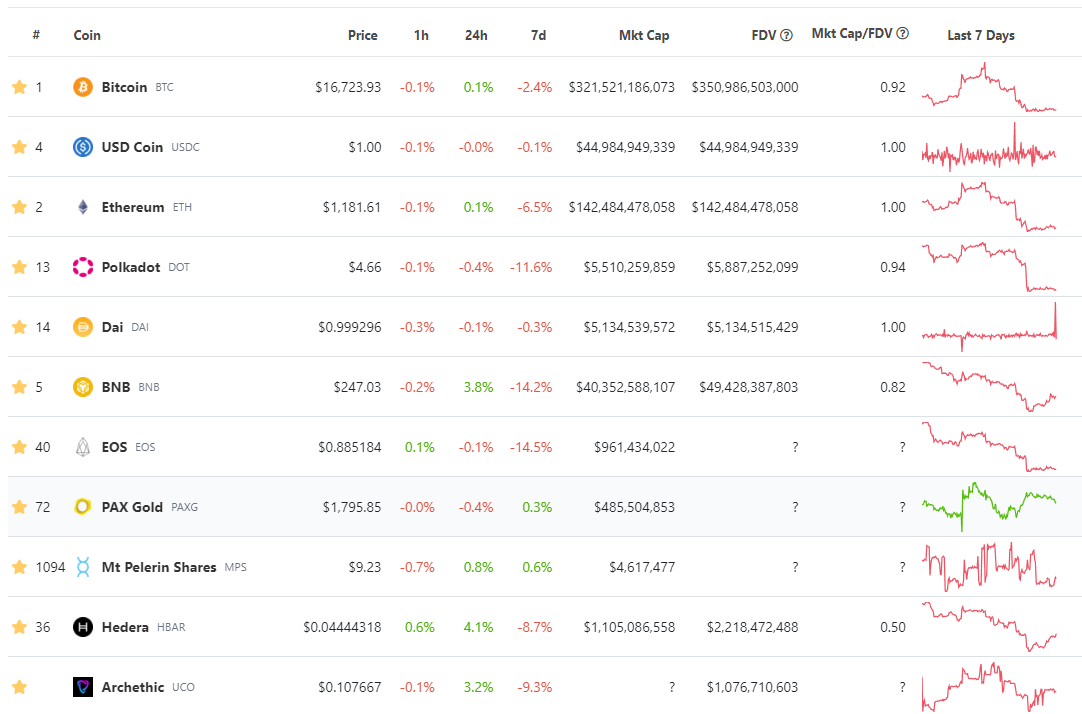Select the BTC ticker label

coord(164,88)
